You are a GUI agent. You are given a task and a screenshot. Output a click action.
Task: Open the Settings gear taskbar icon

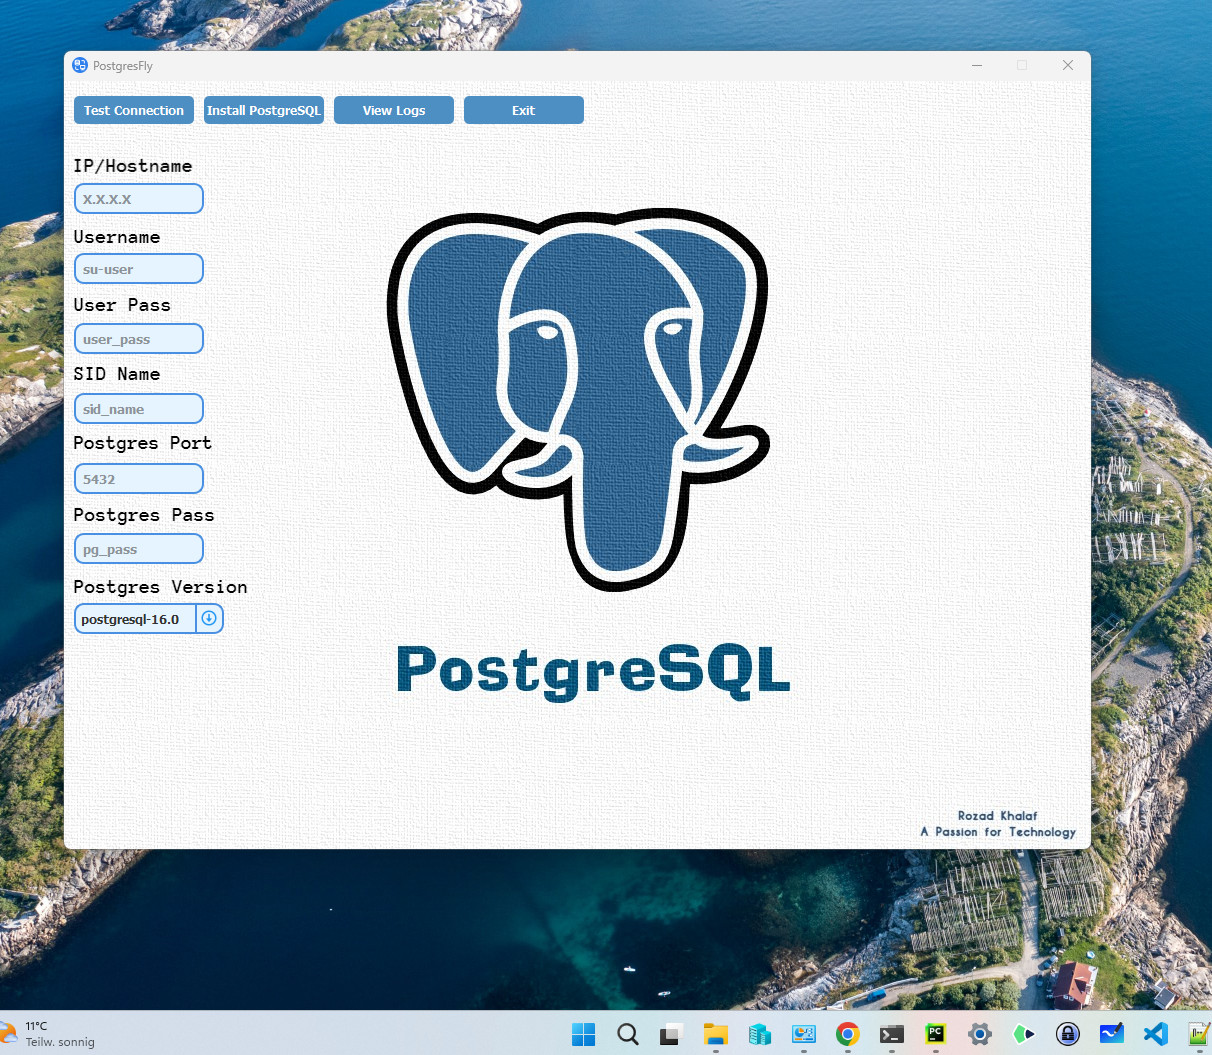(x=980, y=1033)
